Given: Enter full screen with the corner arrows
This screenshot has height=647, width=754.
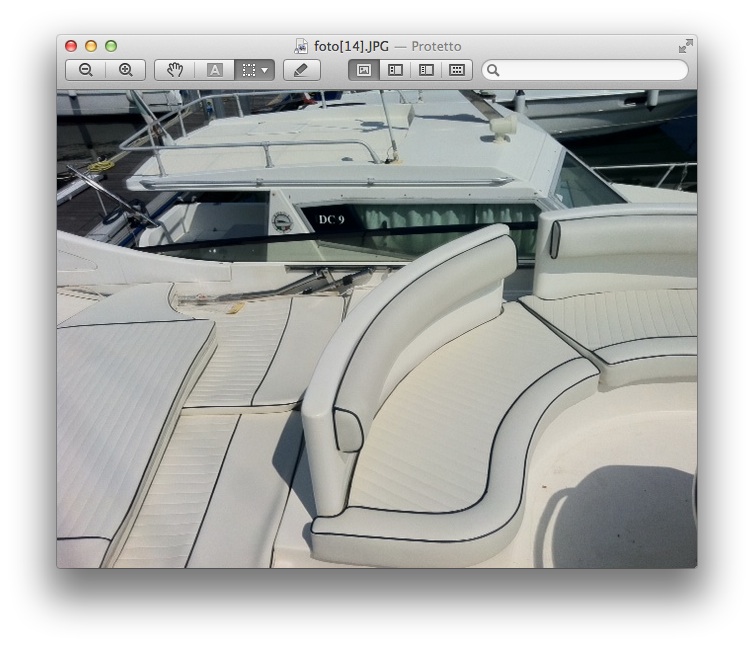Looking at the screenshot, I should tap(685, 46).
